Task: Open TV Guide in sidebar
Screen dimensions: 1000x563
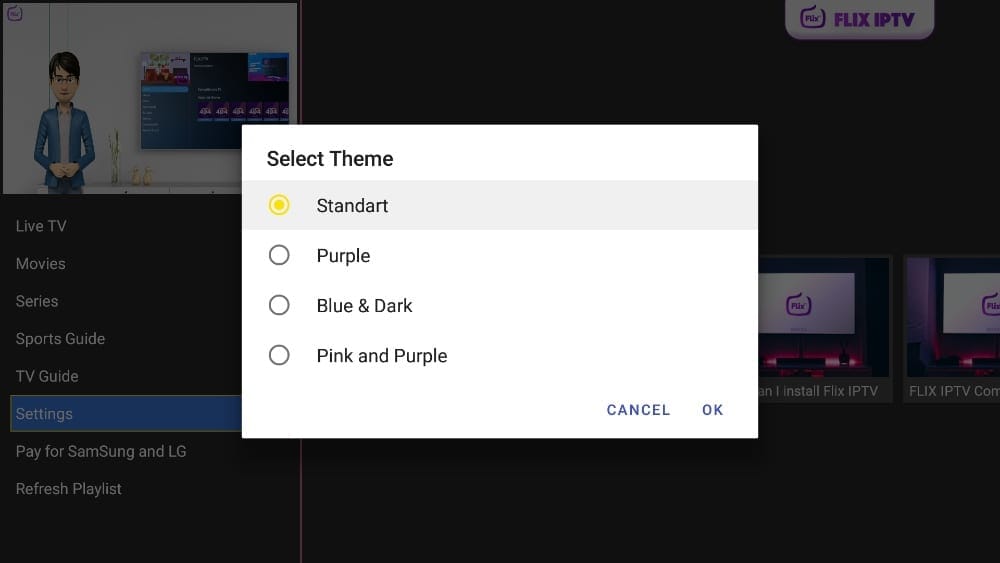Action: pos(47,376)
